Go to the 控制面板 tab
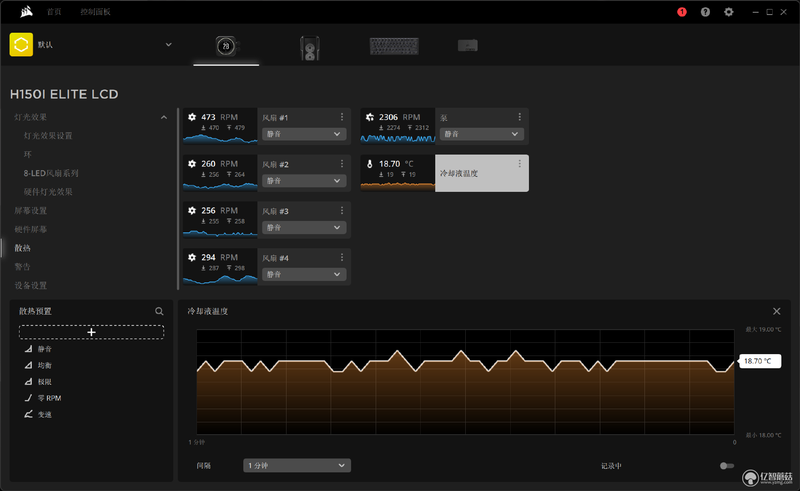Viewport: 800px width, 491px height. click(95, 12)
